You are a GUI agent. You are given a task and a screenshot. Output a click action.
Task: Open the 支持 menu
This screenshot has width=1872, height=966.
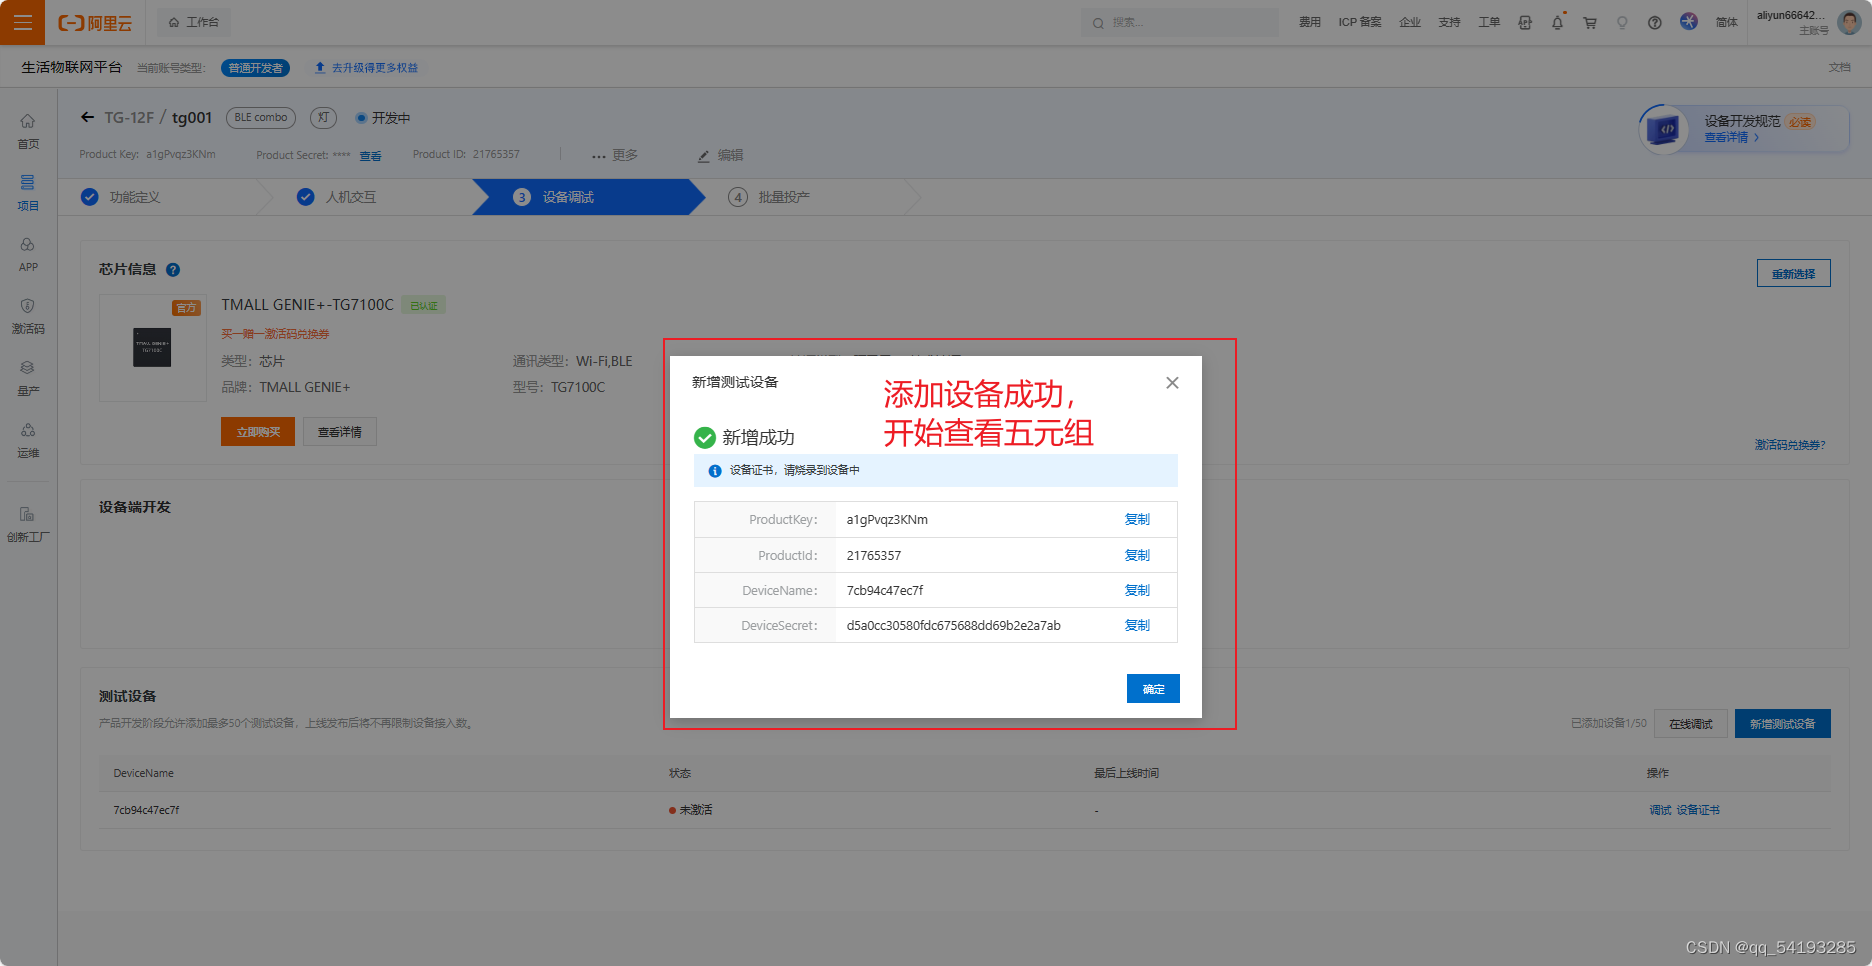pyautogui.click(x=1450, y=22)
